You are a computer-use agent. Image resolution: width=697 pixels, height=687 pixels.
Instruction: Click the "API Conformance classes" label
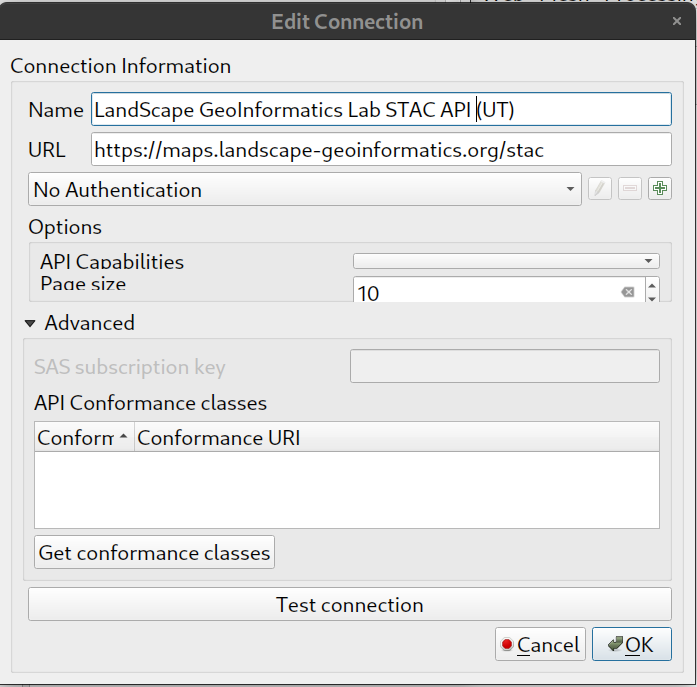pos(151,403)
